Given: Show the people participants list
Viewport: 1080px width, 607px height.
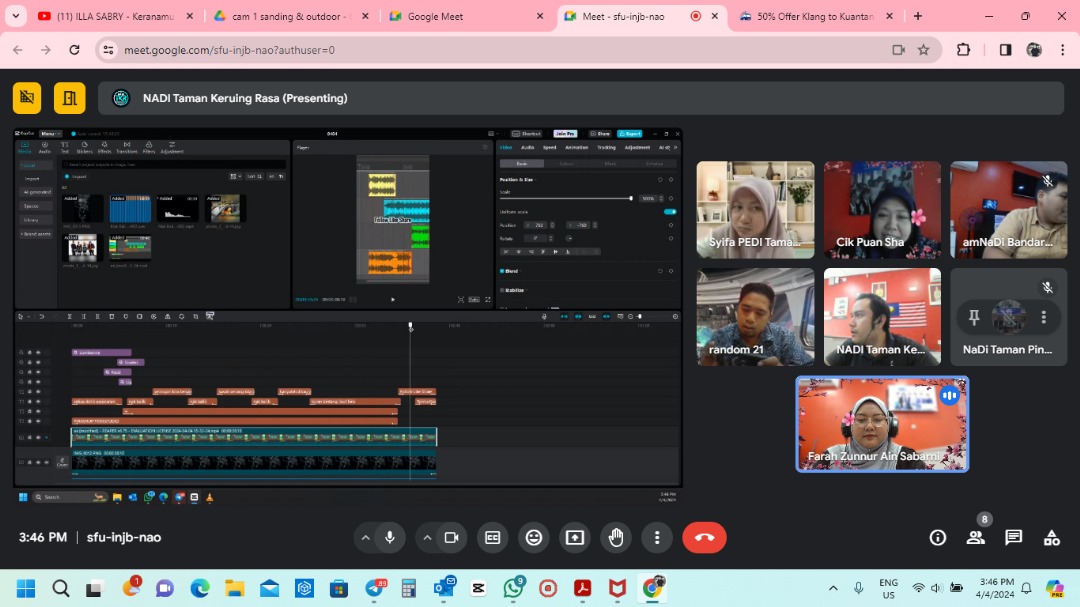Looking at the screenshot, I should tap(975, 537).
